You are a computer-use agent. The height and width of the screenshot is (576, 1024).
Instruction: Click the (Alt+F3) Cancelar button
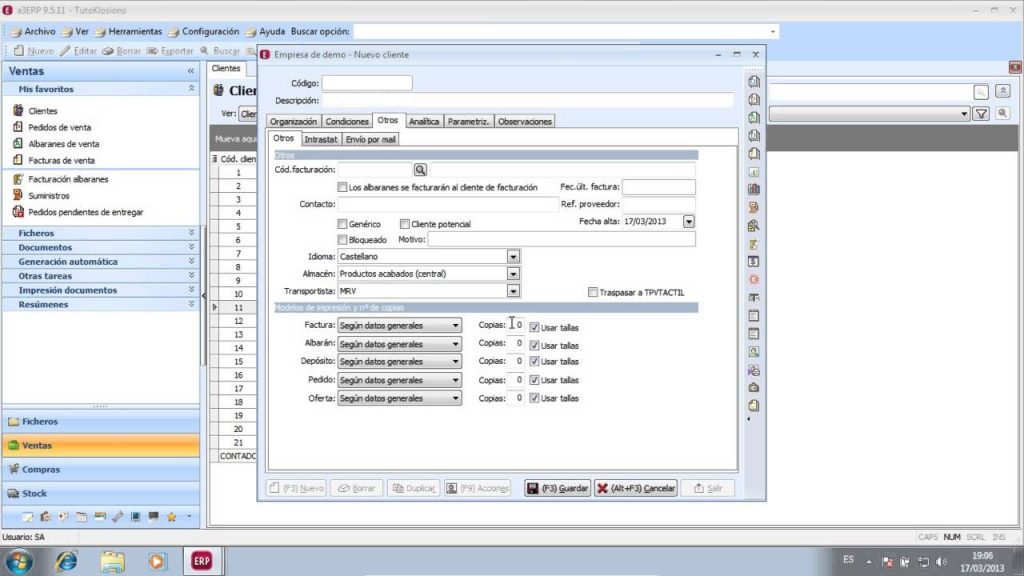636,488
